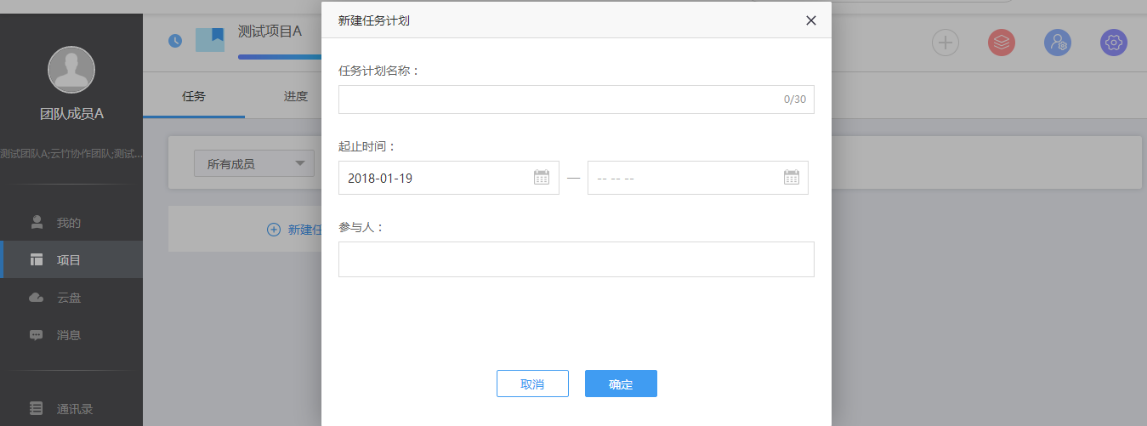Click the bookmark project icon
Viewport: 1147px width, 426px height.
coord(210,39)
